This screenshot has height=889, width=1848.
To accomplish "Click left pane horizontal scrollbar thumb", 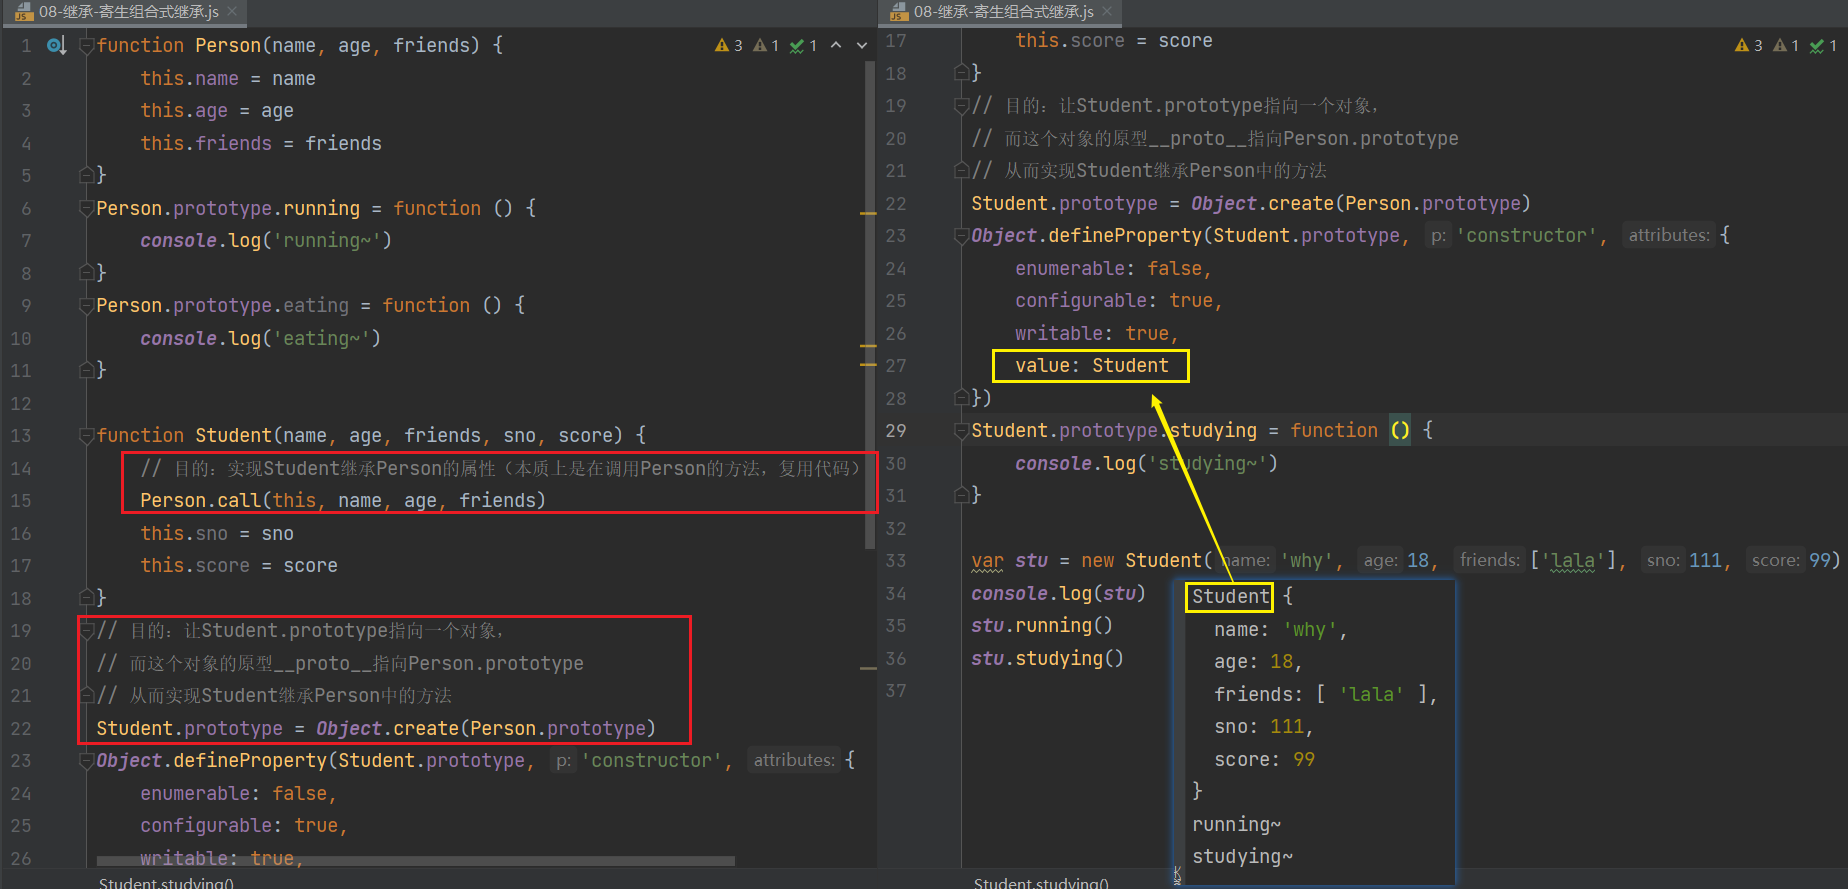I will pyautogui.click(x=415, y=860).
